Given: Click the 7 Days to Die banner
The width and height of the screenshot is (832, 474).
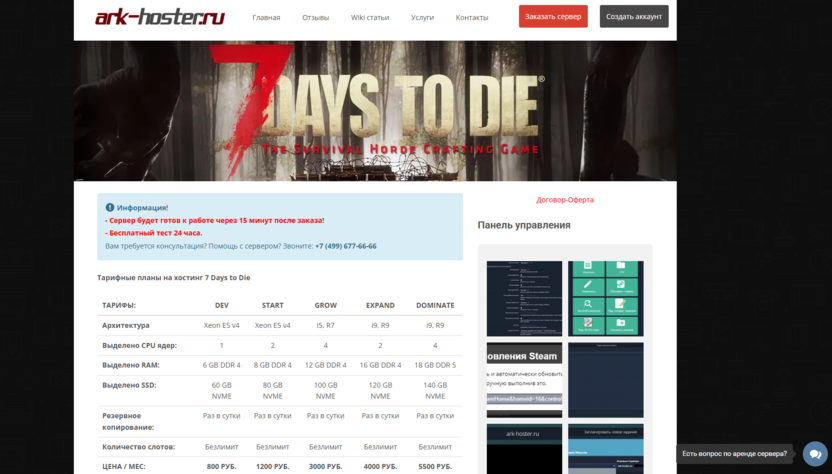Looking at the screenshot, I should pyautogui.click(x=375, y=111).
